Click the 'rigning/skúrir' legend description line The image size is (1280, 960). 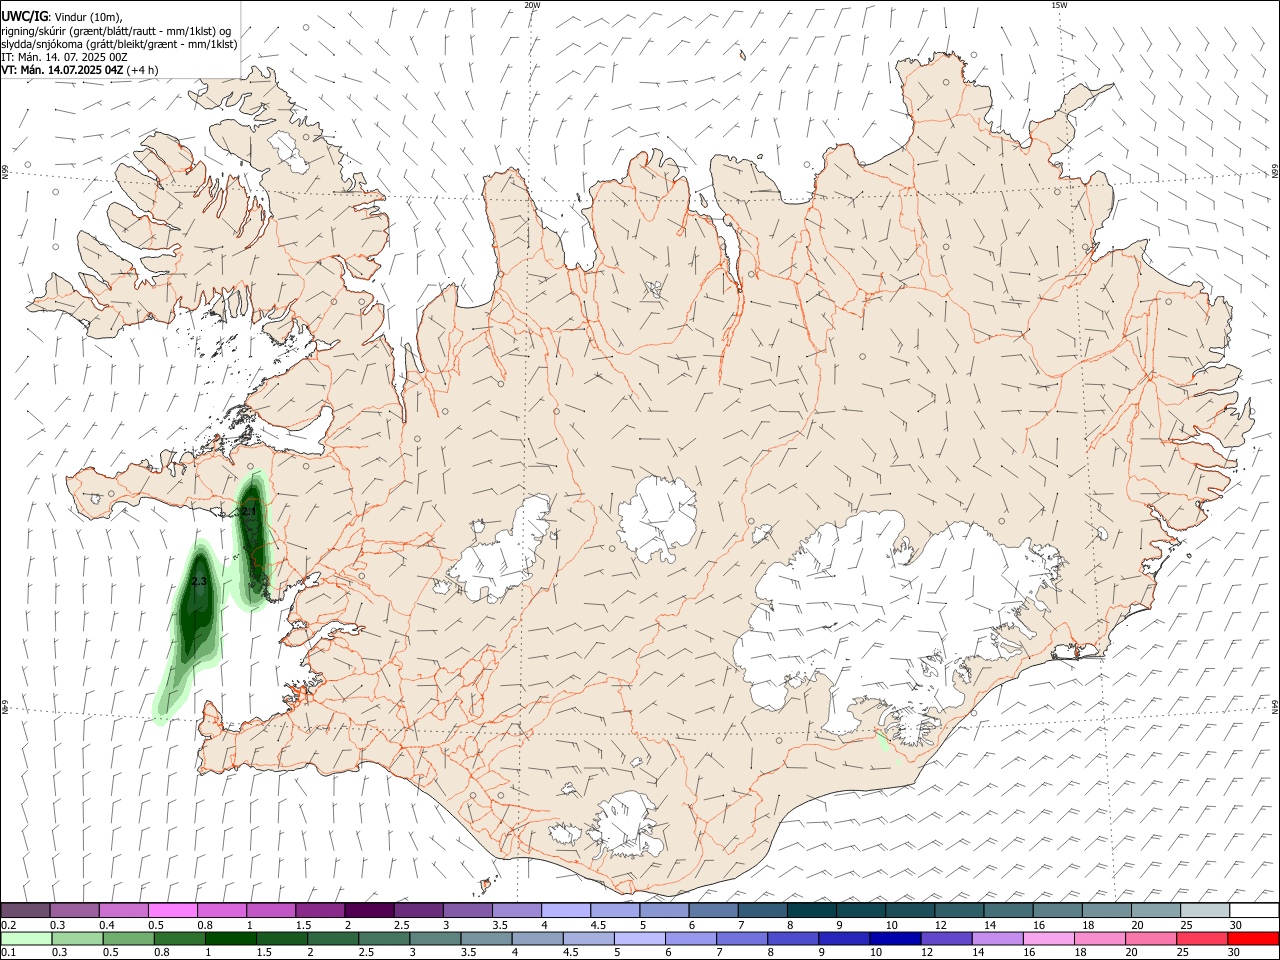tap(115, 30)
